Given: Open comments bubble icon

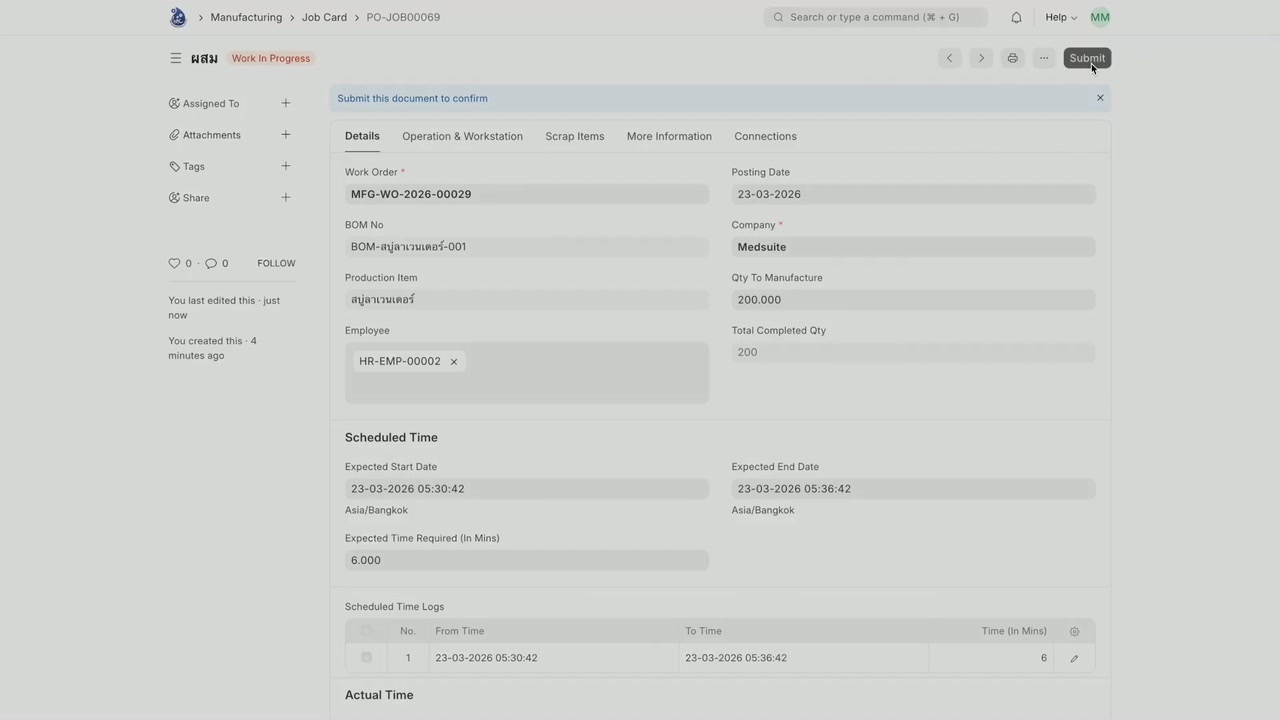Looking at the screenshot, I should [211, 263].
